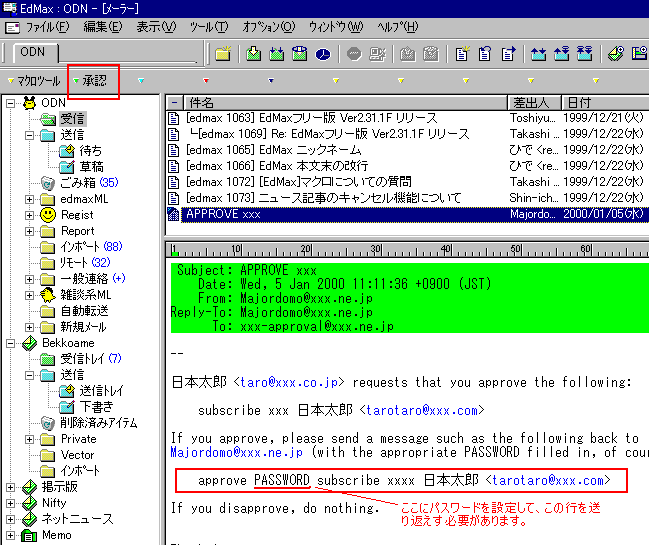The height and width of the screenshot is (545, 649).
Task: Open the ツール(T) menu
Action: [209, 27]
